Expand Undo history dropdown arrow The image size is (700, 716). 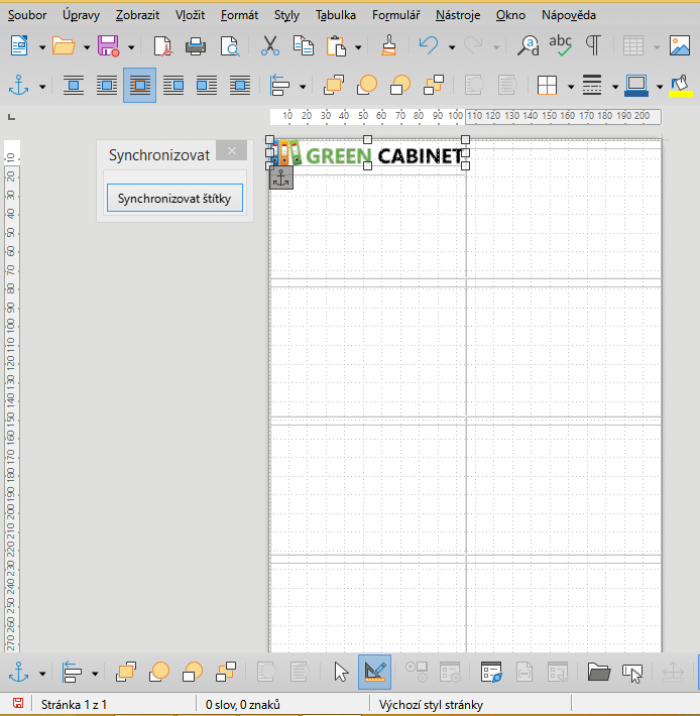coord(452,47)
